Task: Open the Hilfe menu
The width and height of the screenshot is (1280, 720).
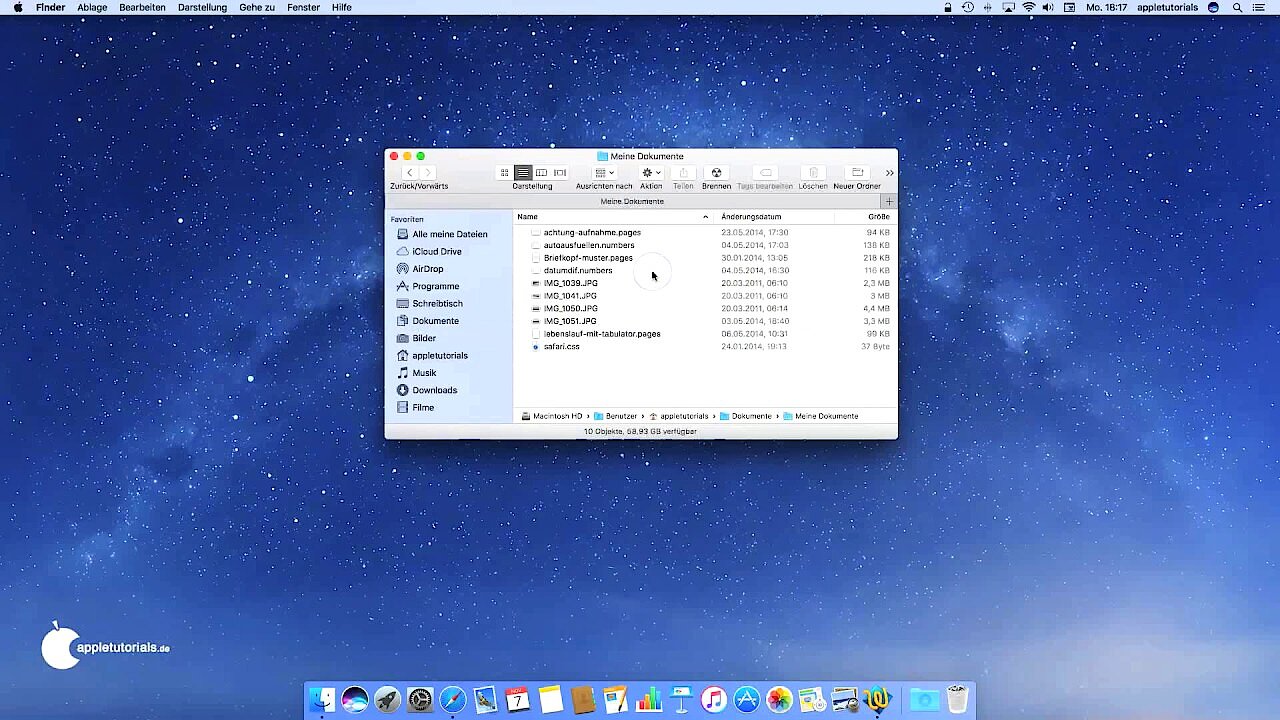Action: click(x=342, y=7)
